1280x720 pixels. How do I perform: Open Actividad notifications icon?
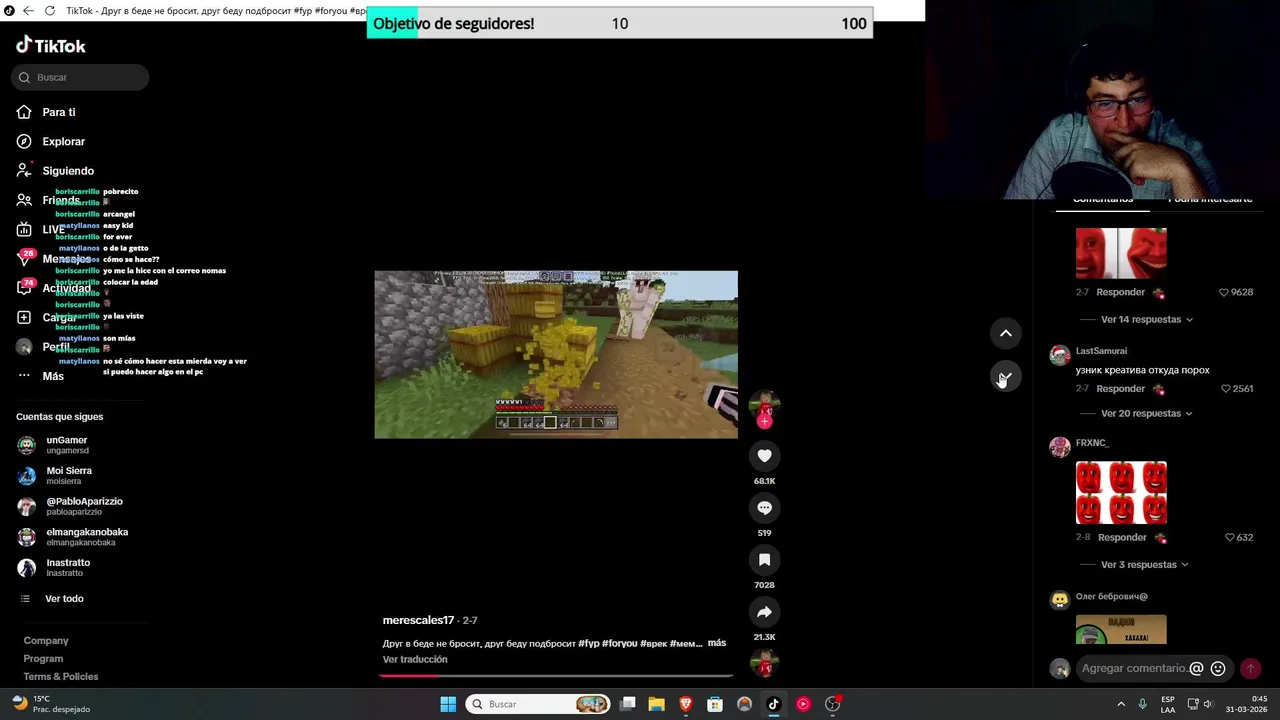25,287
